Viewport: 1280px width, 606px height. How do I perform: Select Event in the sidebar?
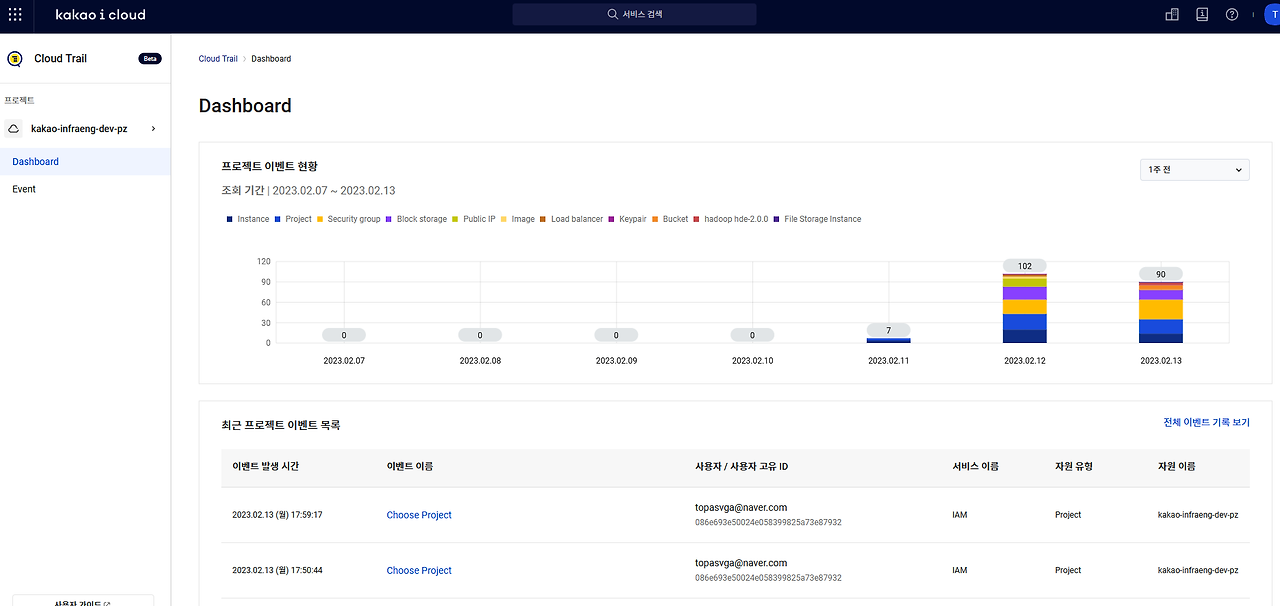coord(85,189)
